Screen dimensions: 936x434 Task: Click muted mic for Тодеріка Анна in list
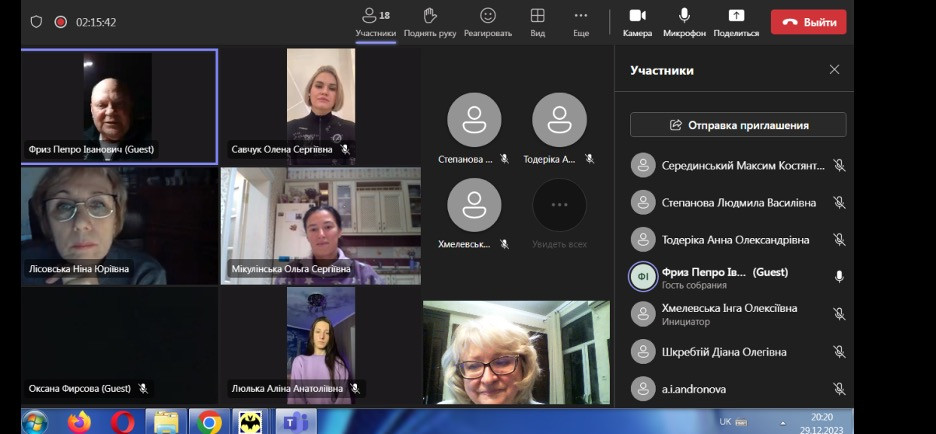click(x=839, y=239)
